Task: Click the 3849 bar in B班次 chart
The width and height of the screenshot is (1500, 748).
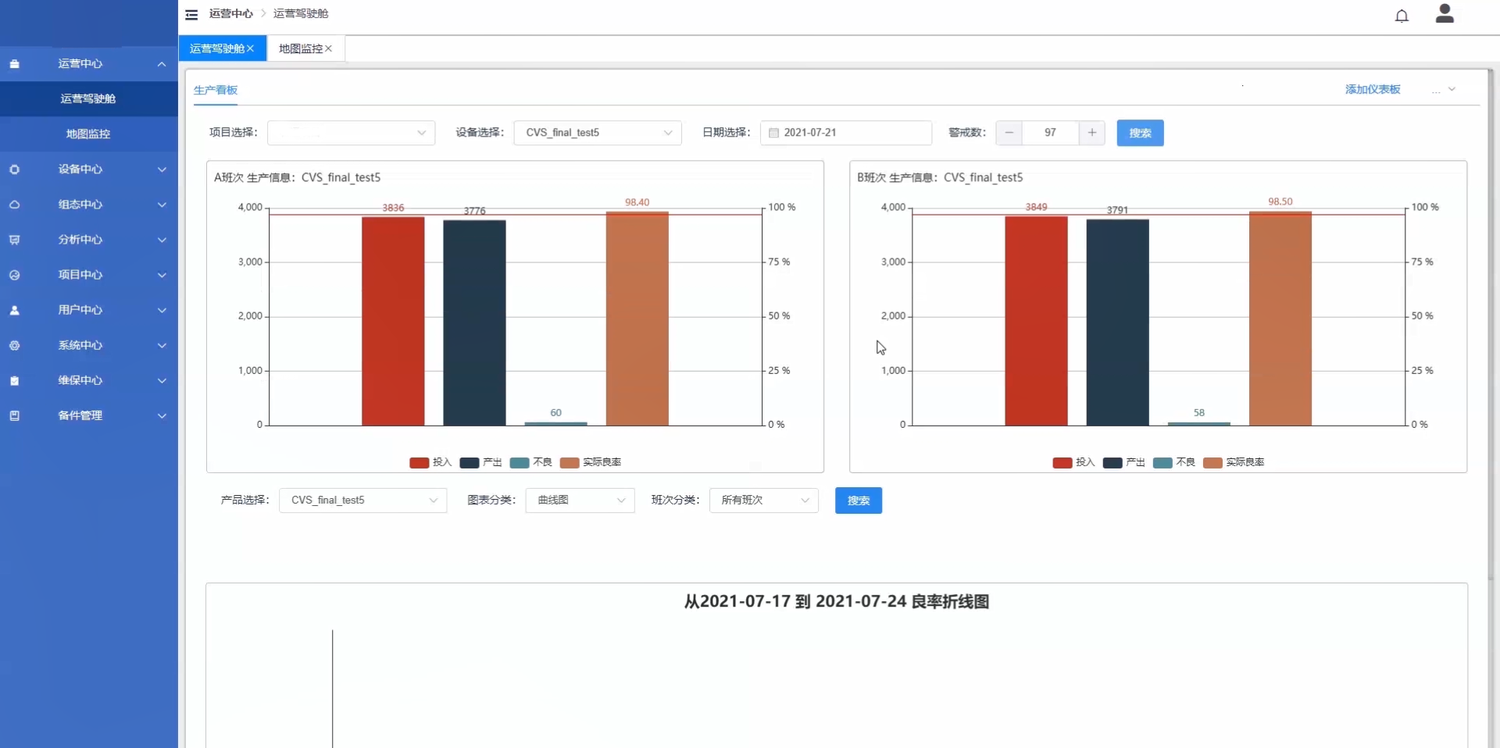Action: coord(1036,321)
